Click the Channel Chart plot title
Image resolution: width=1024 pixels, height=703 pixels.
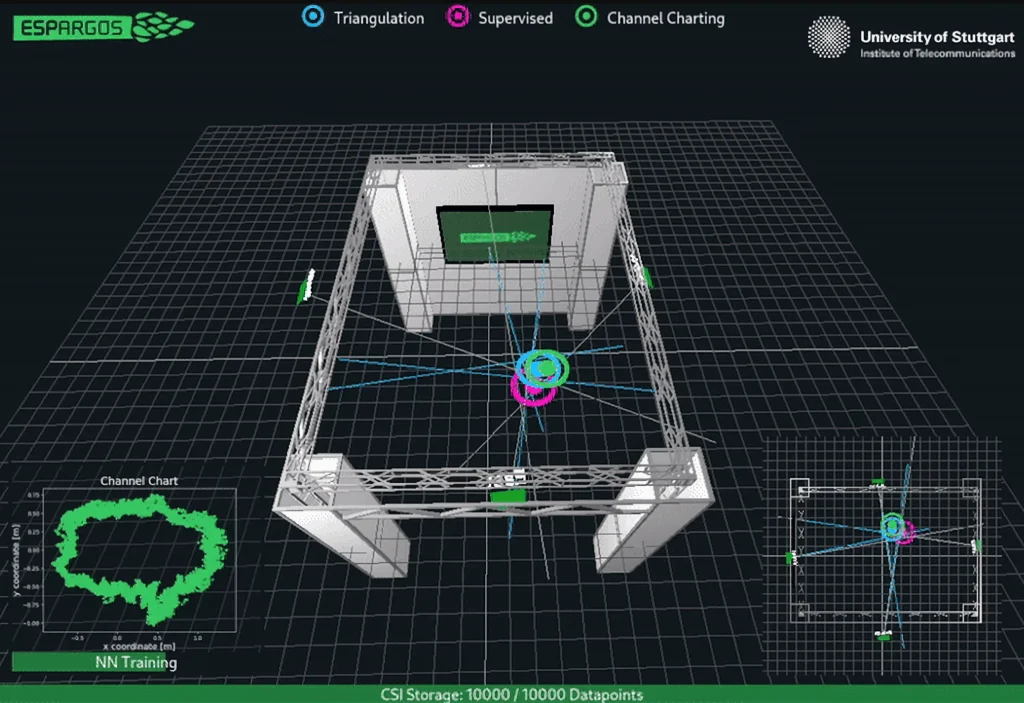point(139,481)
